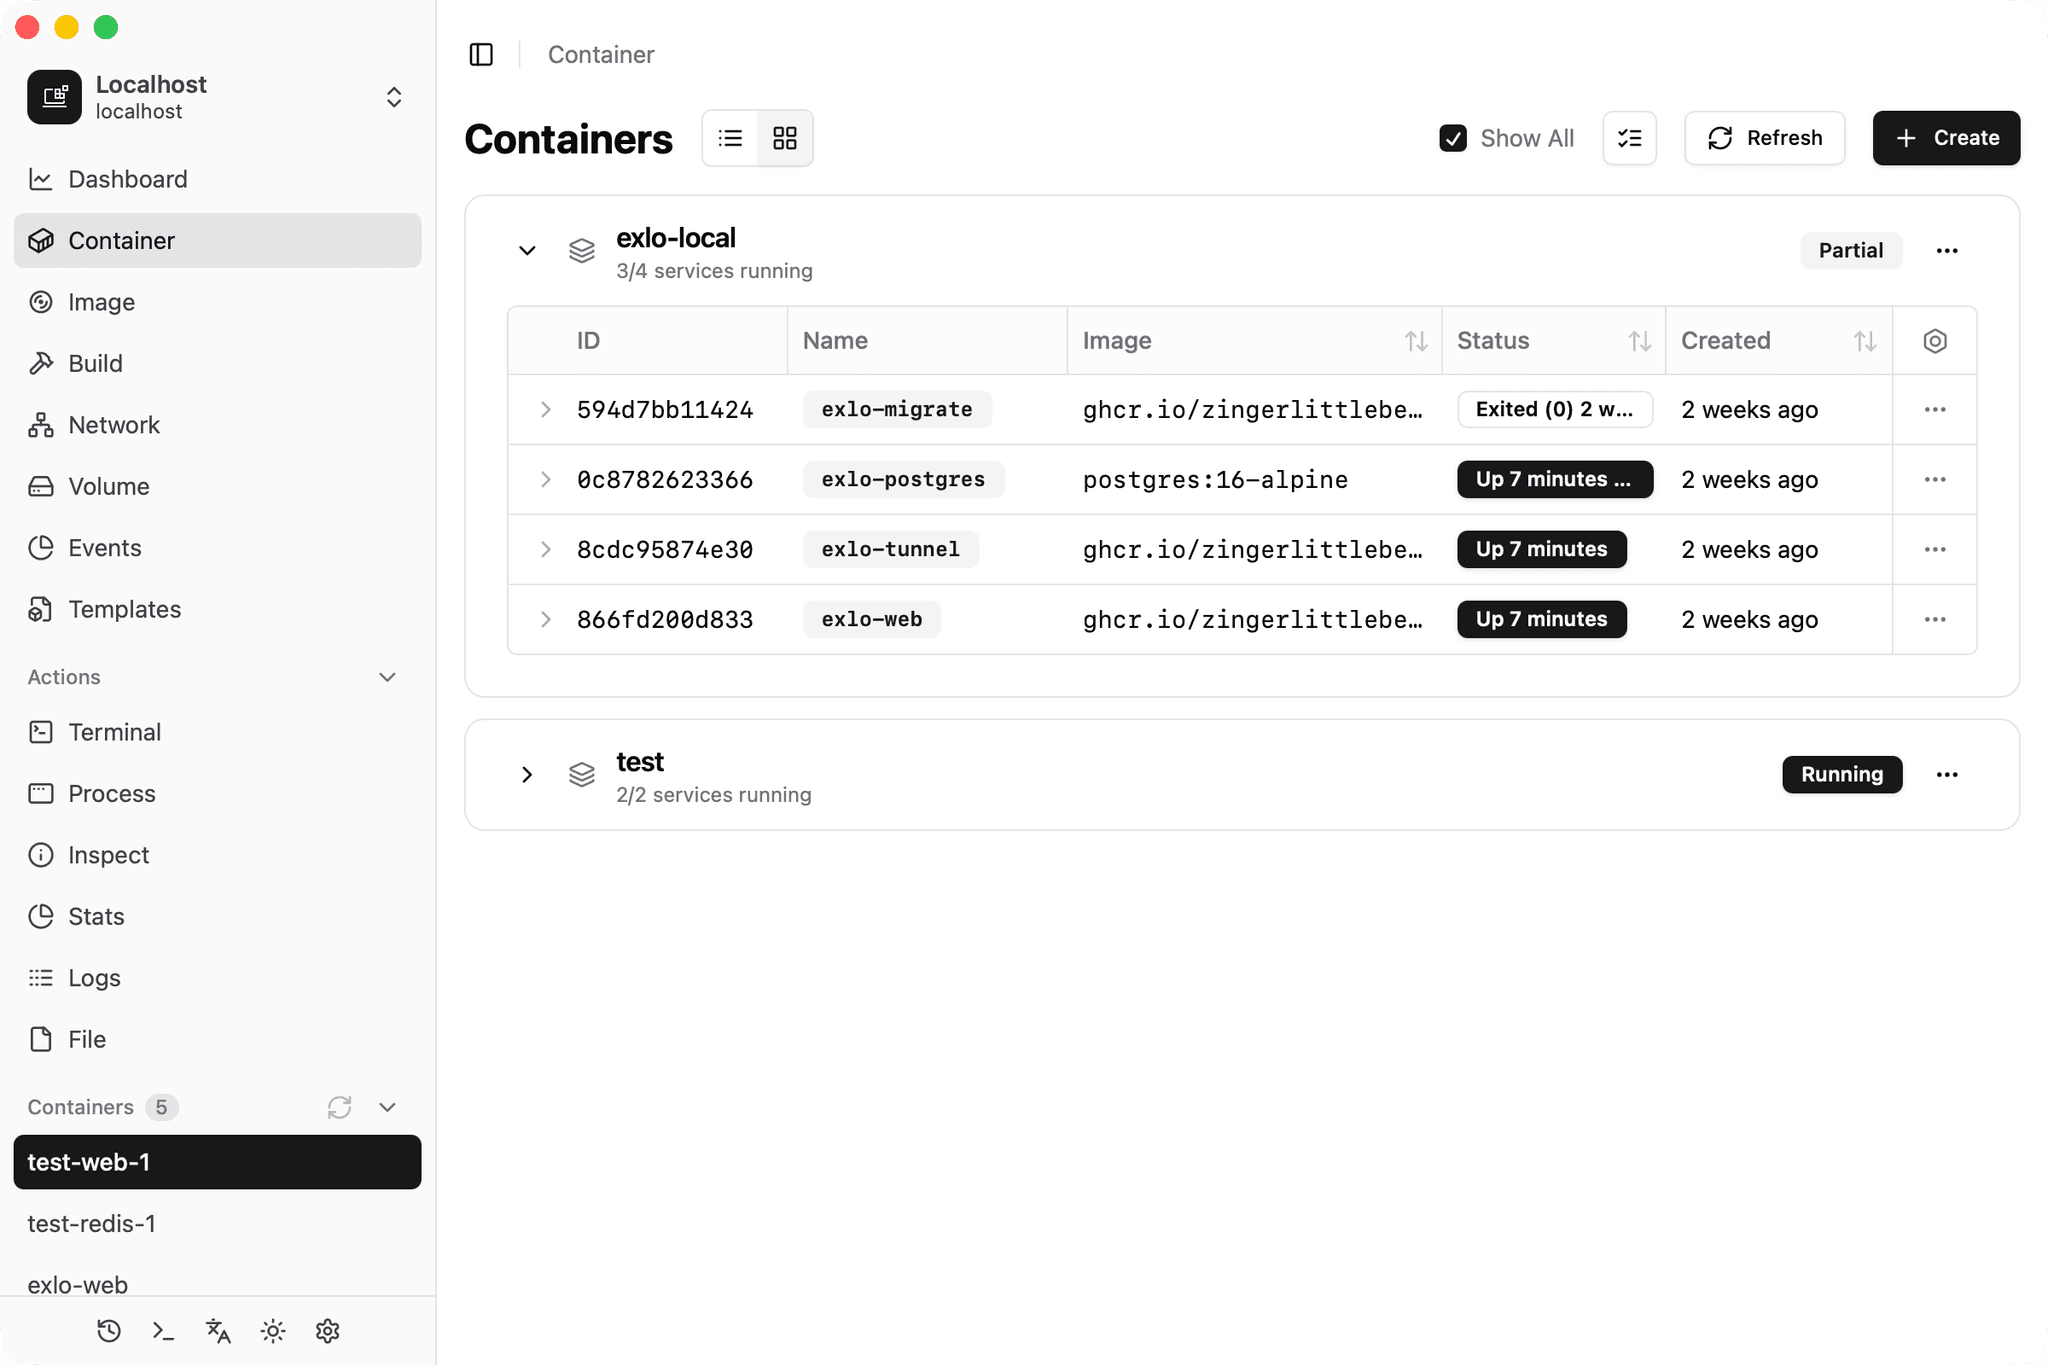Uncheck the Show All checkbox
Viewport: 2048px width, 1365px height.
[x=1453, y=138]
